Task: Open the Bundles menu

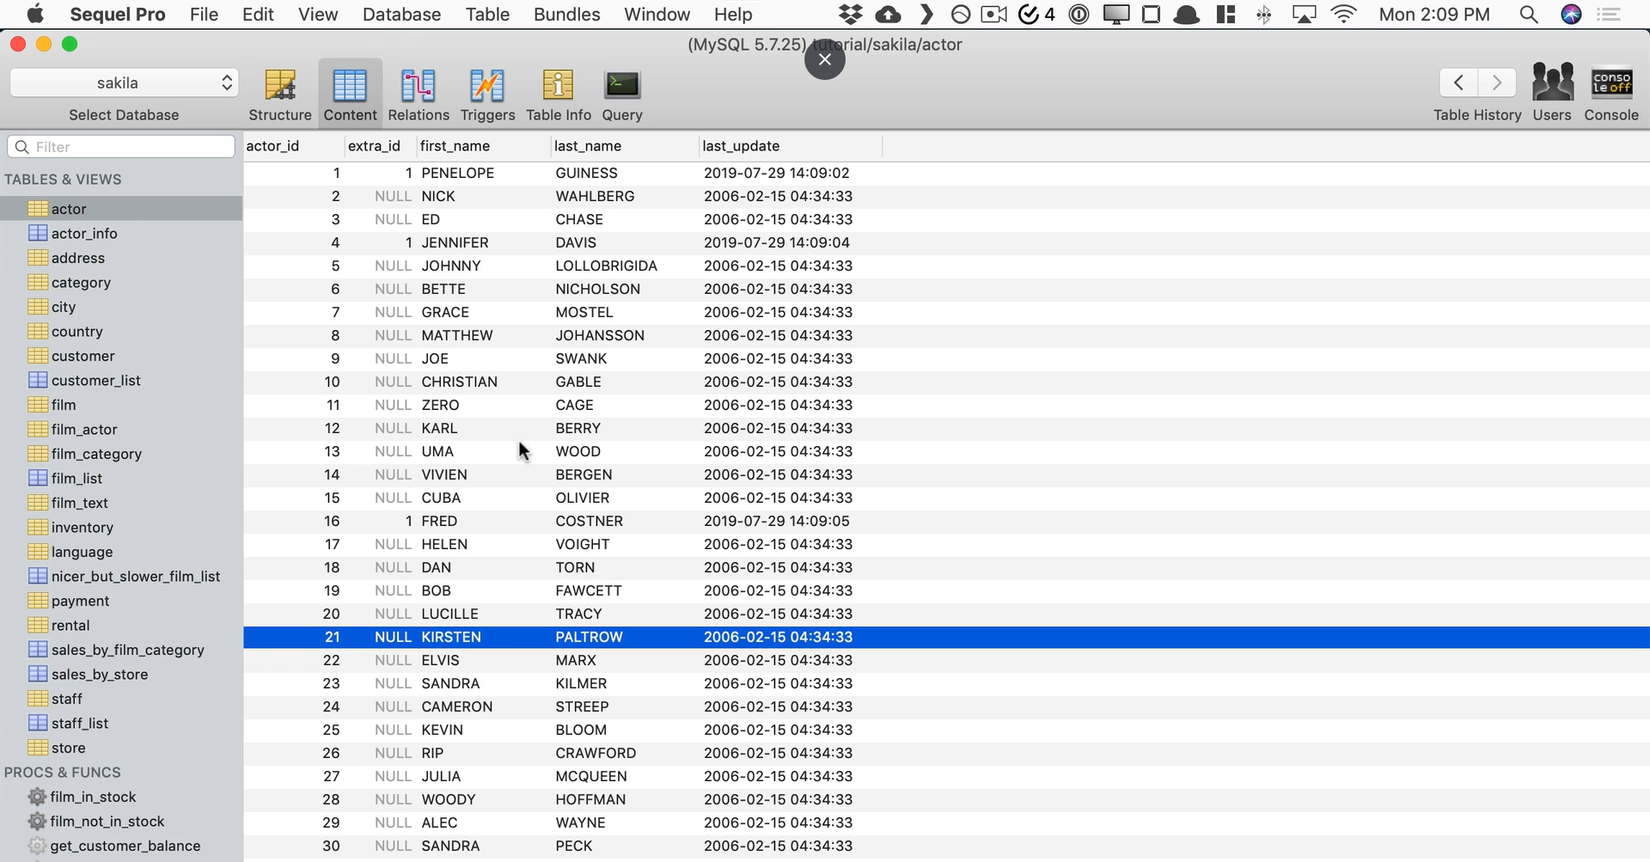Action: pos(567,14)
